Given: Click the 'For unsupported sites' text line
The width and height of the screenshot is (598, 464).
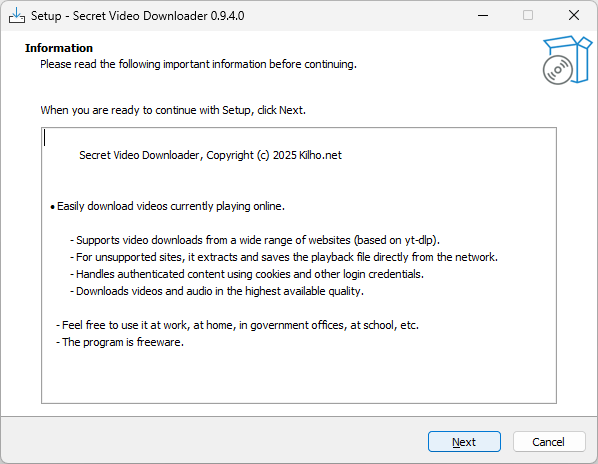Looking at the screenshot, I should (x=284, y=257).
